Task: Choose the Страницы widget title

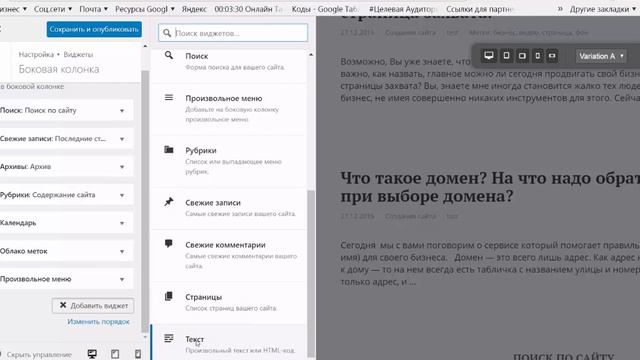Action: point(204,297)
